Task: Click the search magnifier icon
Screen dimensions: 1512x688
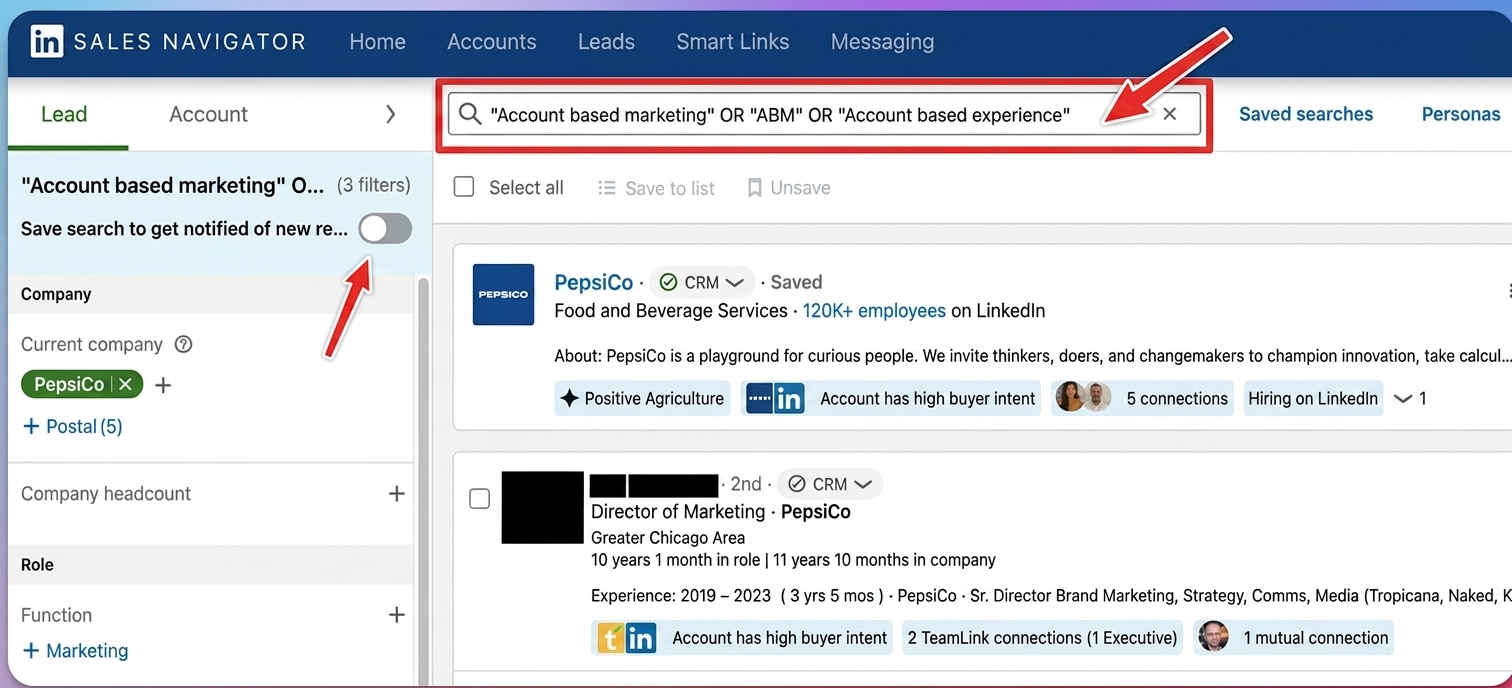Action: click(x=470, y=114)
